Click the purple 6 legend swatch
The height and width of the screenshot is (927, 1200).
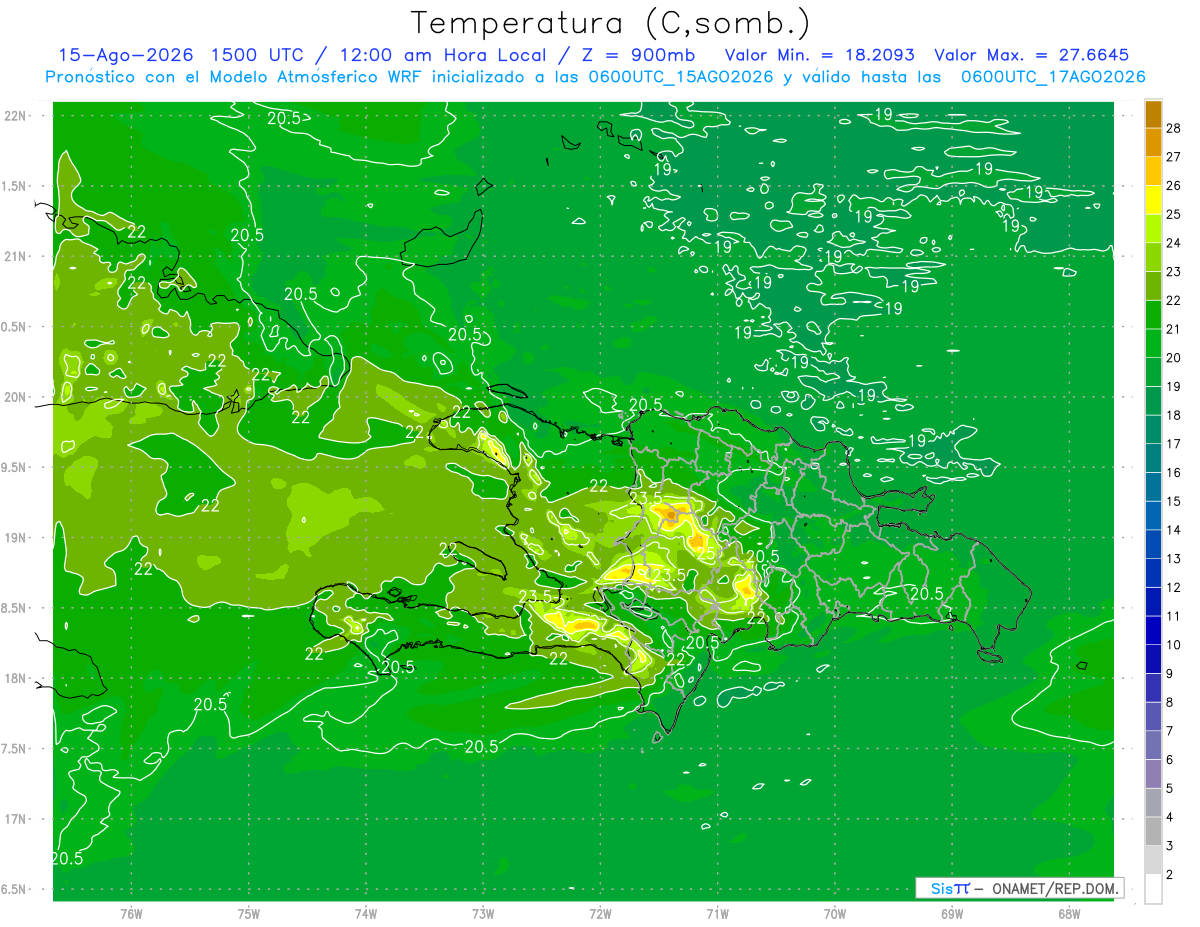pyautogui.click(x=1153, y=745)
